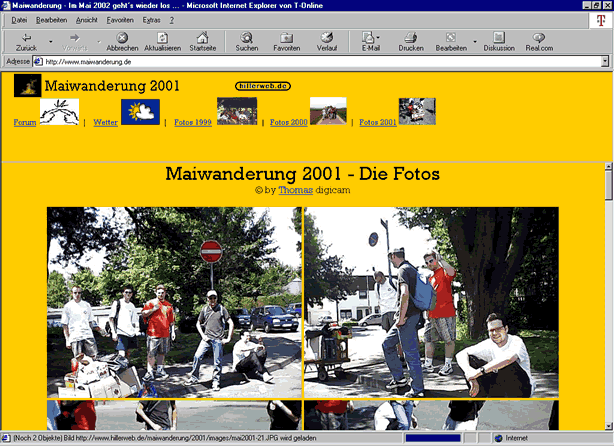Screen dimensions: 614x446
Task: Click the Real.com toolbar icon
Action: (539, 38)
